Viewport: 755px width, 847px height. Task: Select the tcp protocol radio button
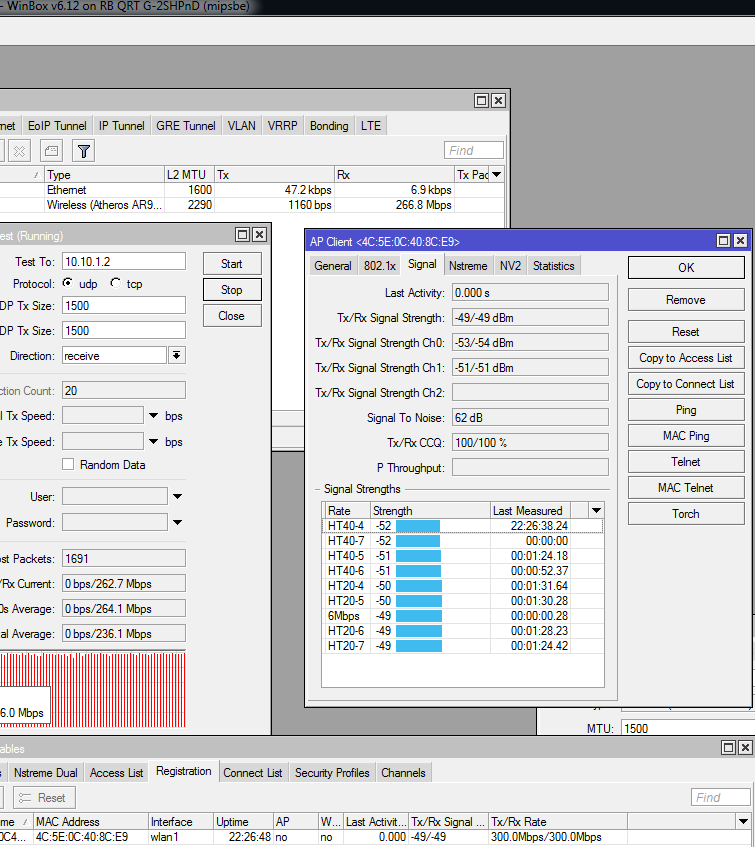pyautogui.click(x=115, y=284)
